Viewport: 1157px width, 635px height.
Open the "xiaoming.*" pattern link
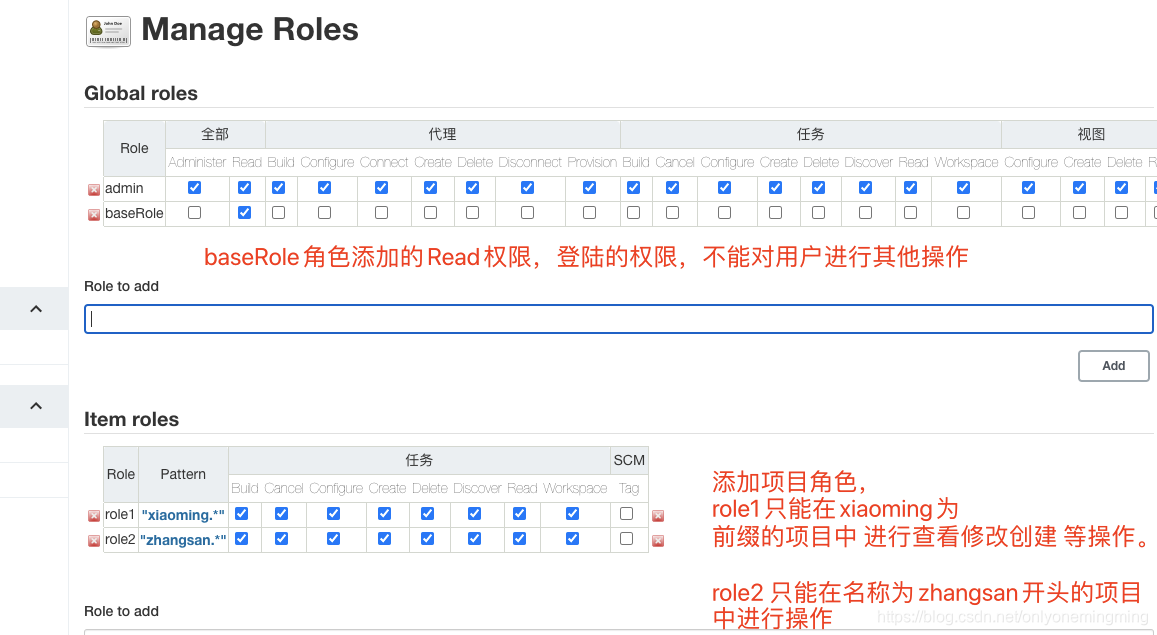point(182,514)
